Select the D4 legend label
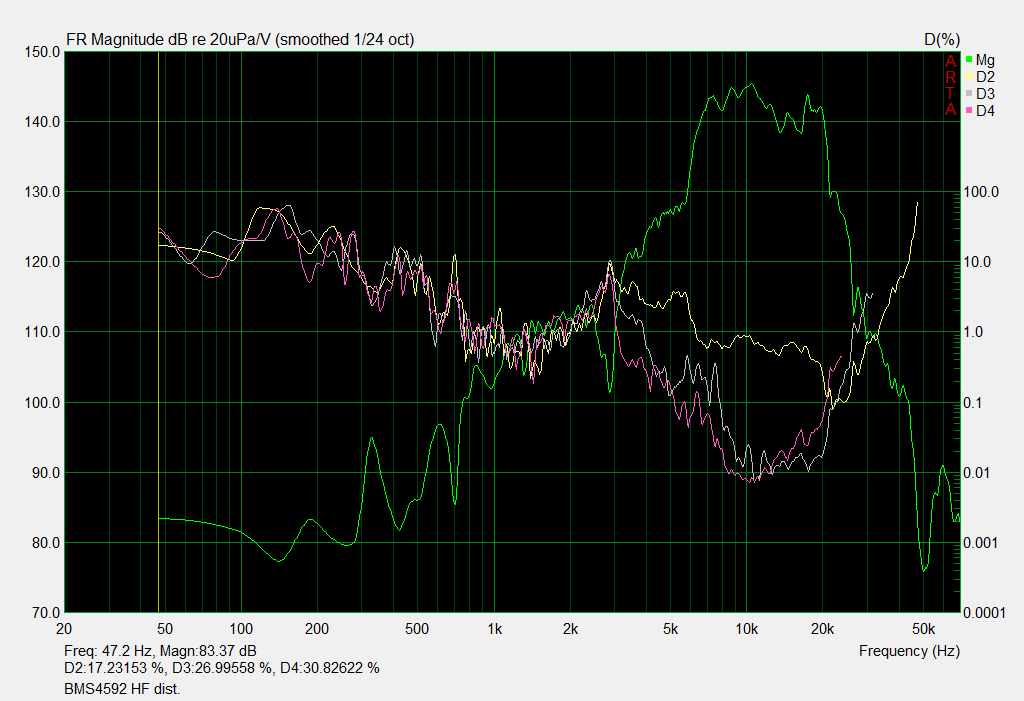This screenshot has height=701, width=1024. point(985,111)
